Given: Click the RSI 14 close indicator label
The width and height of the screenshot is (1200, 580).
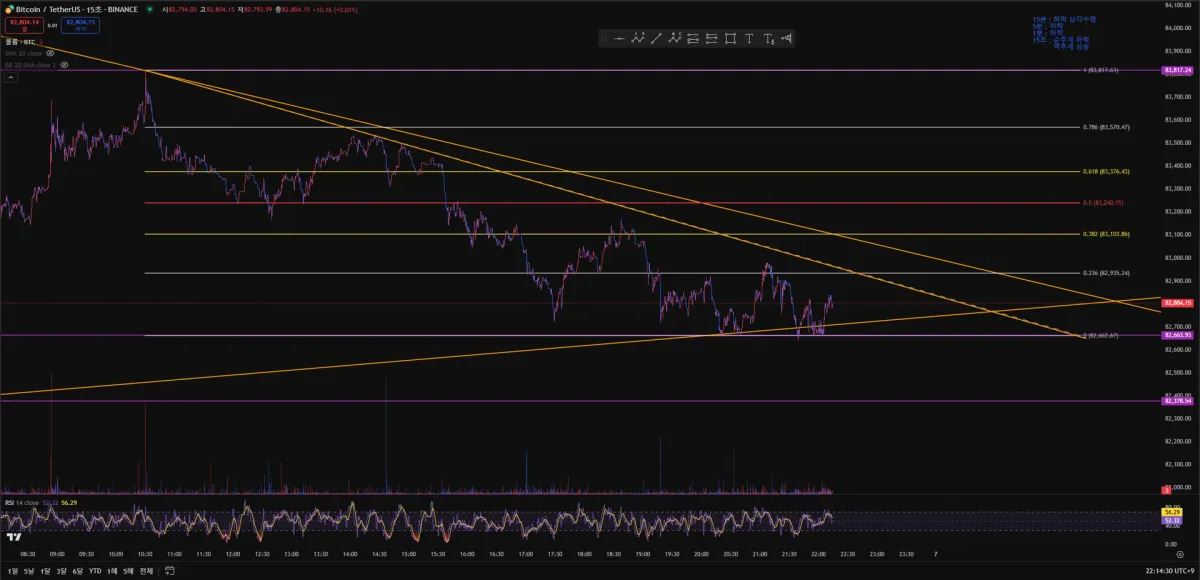Looking at the screenshot, I should pyautogui.click(x=22, y=502).
